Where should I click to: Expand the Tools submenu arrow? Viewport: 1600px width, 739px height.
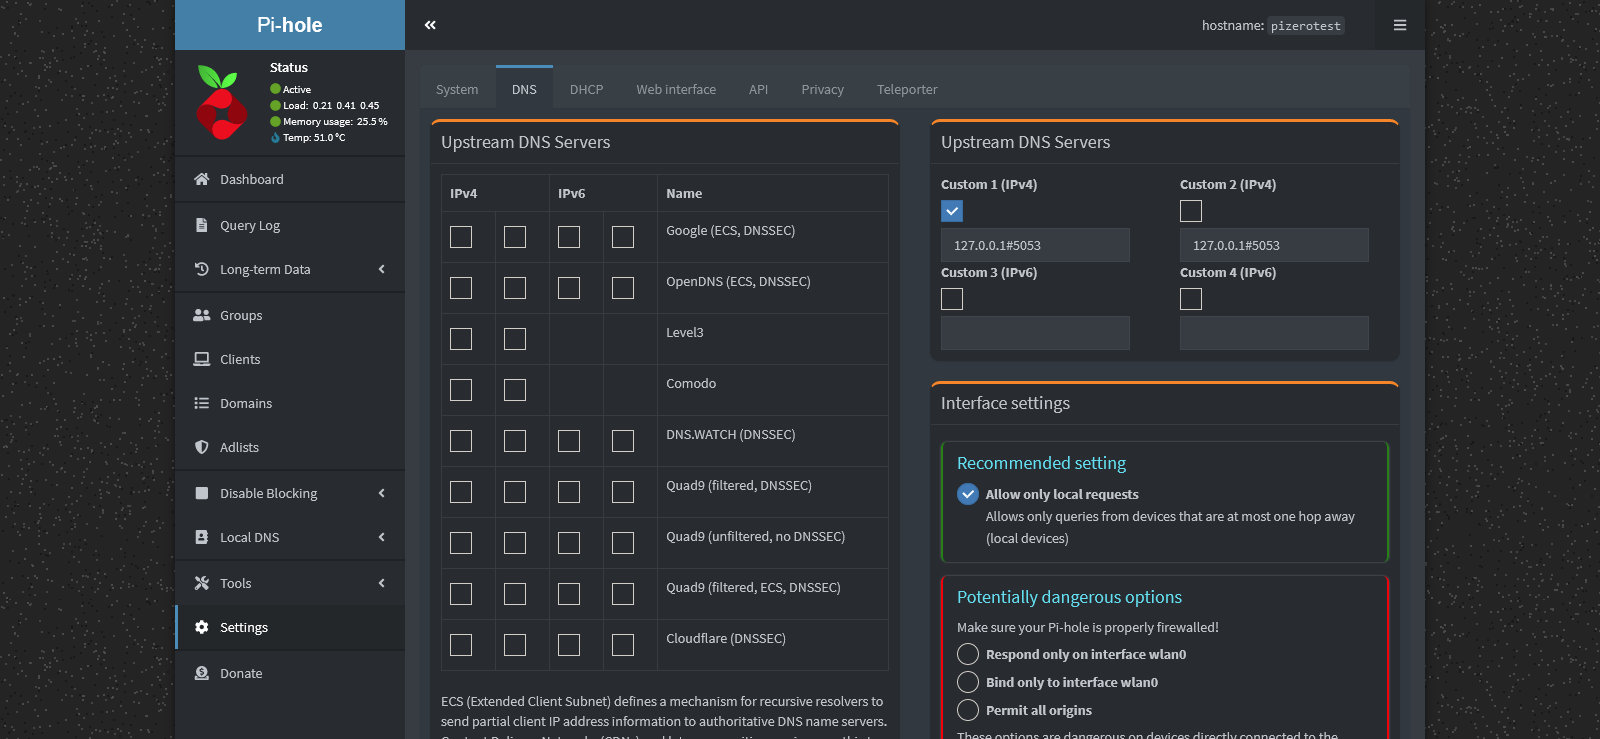(381, 583)
